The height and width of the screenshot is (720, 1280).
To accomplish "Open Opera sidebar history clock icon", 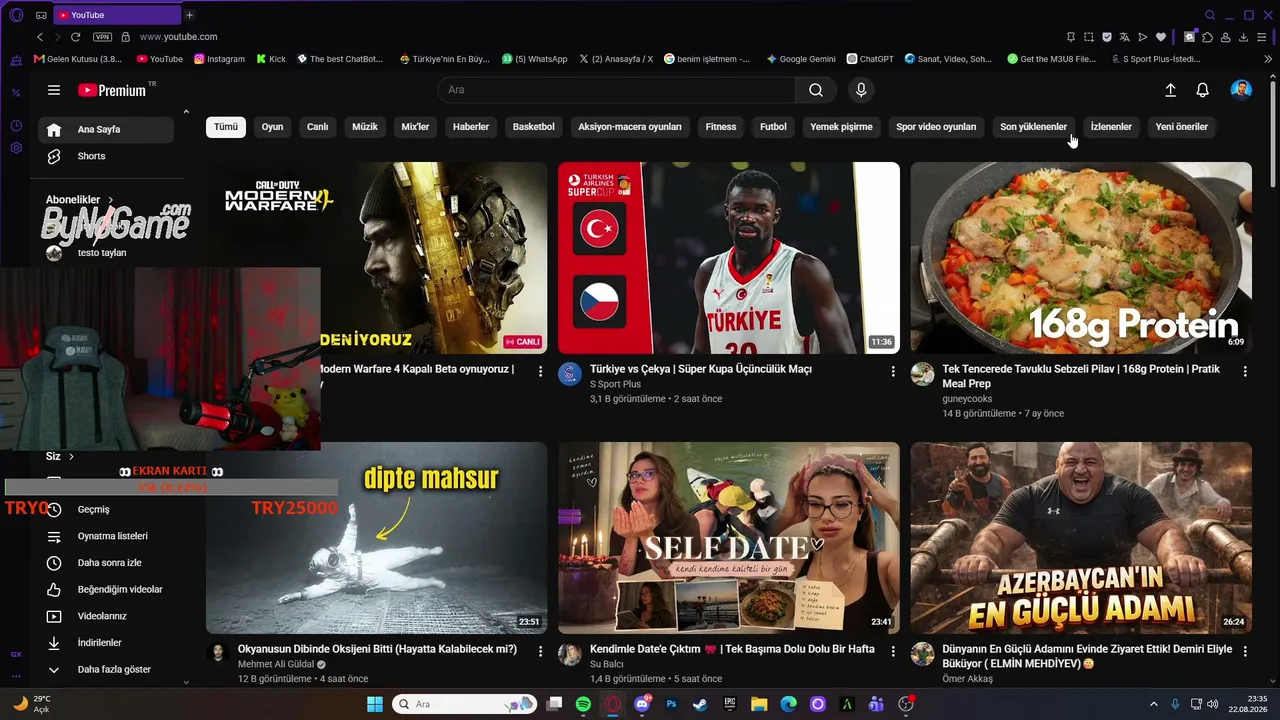I will (x=16, y=126).
